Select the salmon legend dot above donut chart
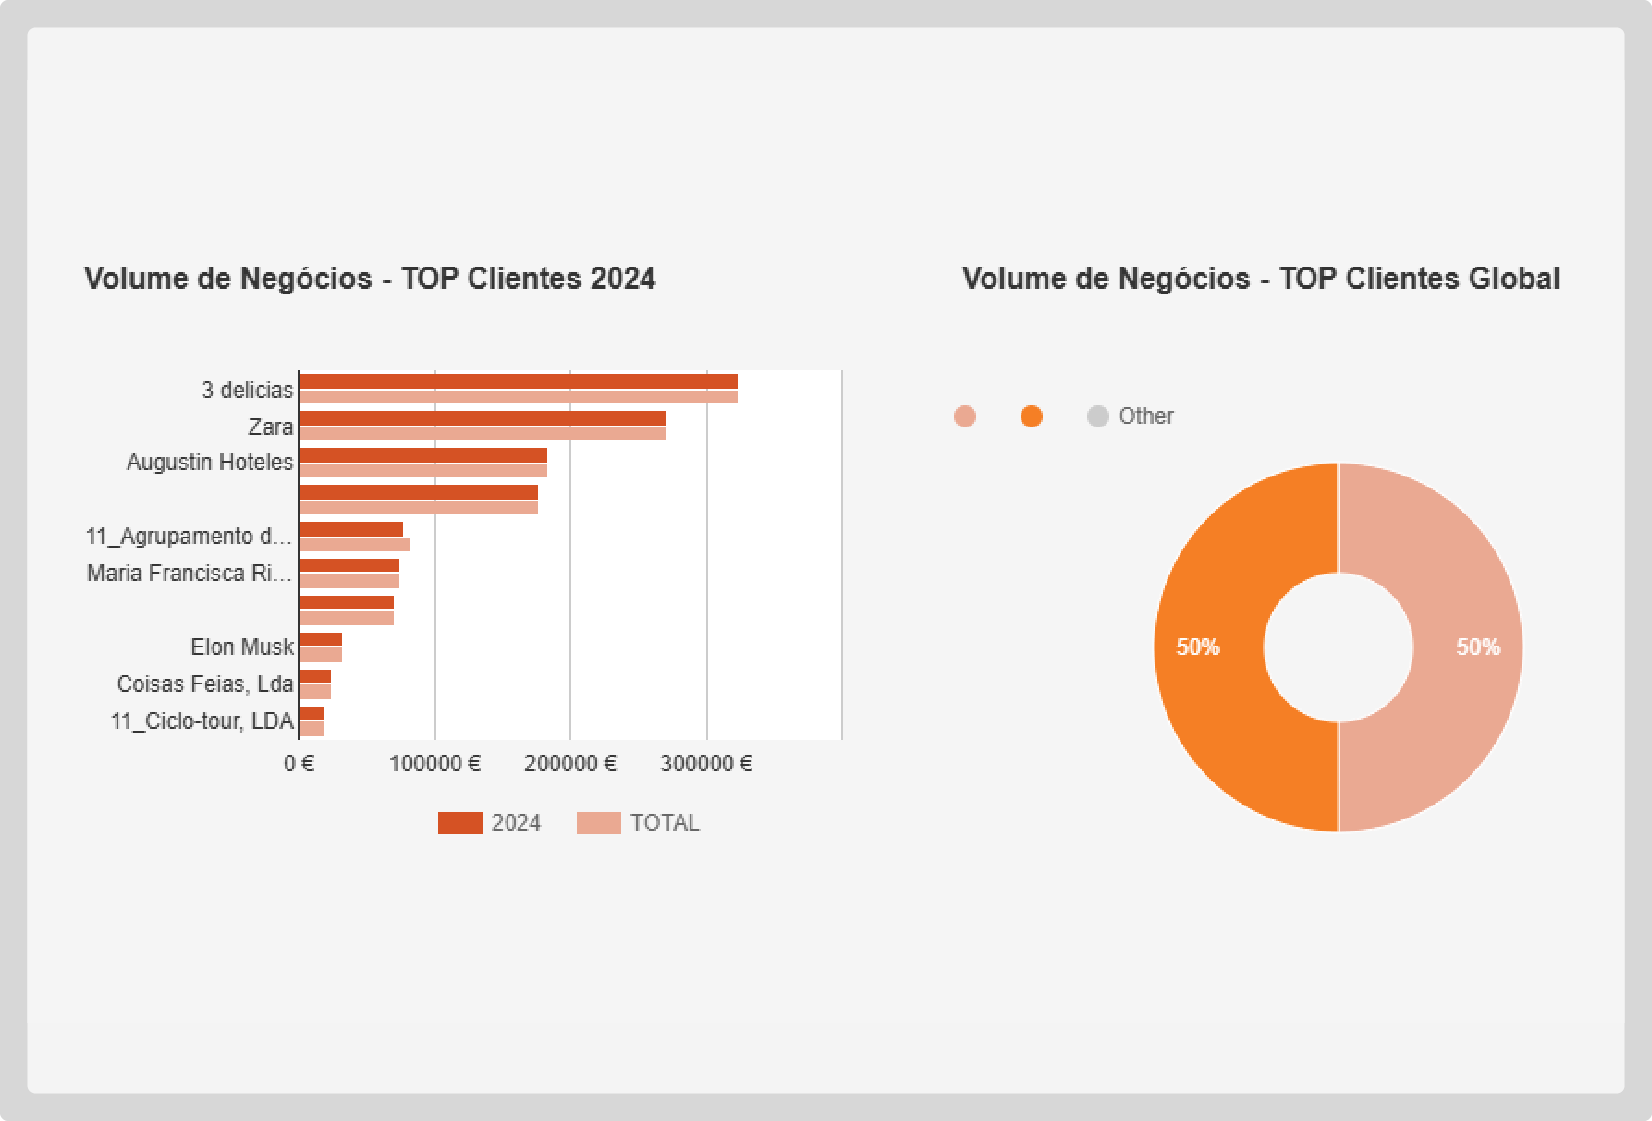 [x=965, y=416]
